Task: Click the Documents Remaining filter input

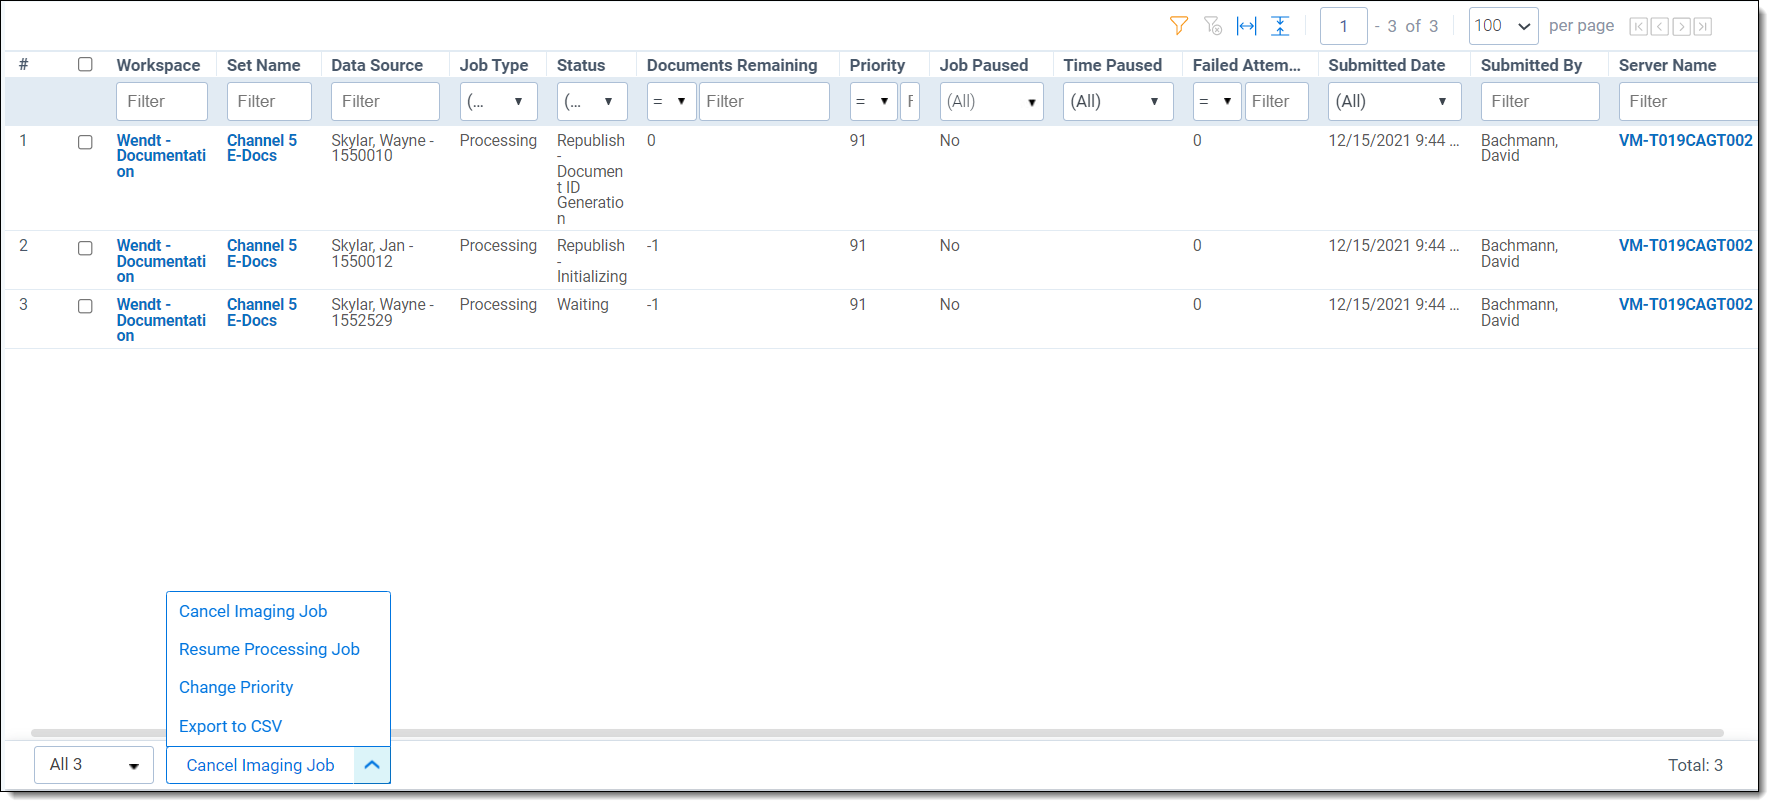Action: pos(764,101)
